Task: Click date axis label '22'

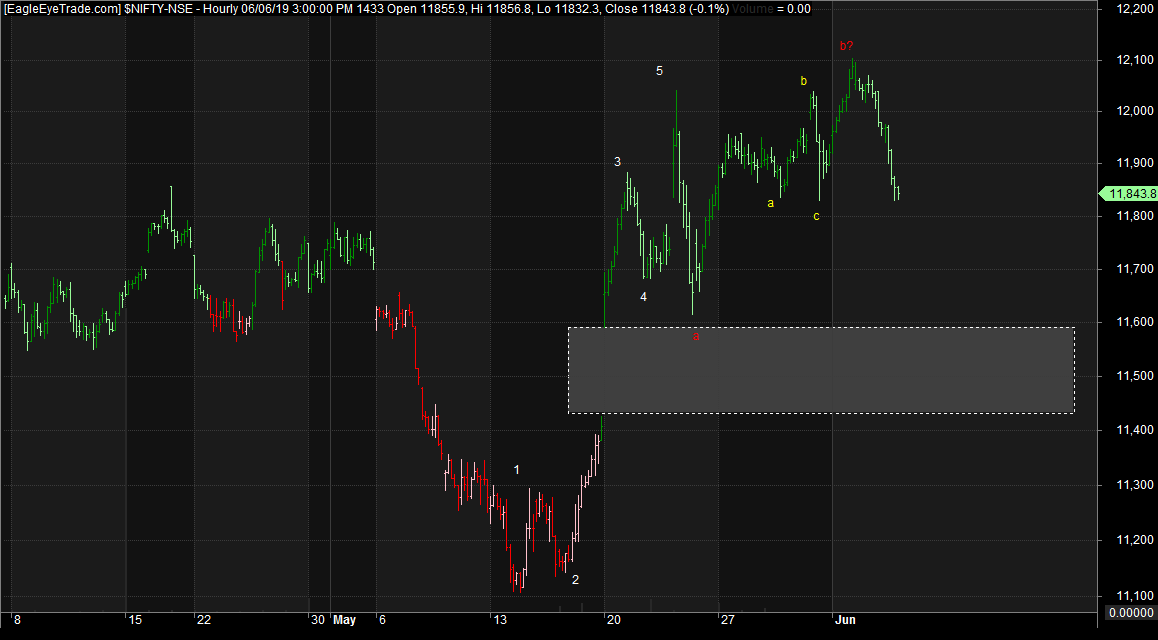Action: (204, 620)
